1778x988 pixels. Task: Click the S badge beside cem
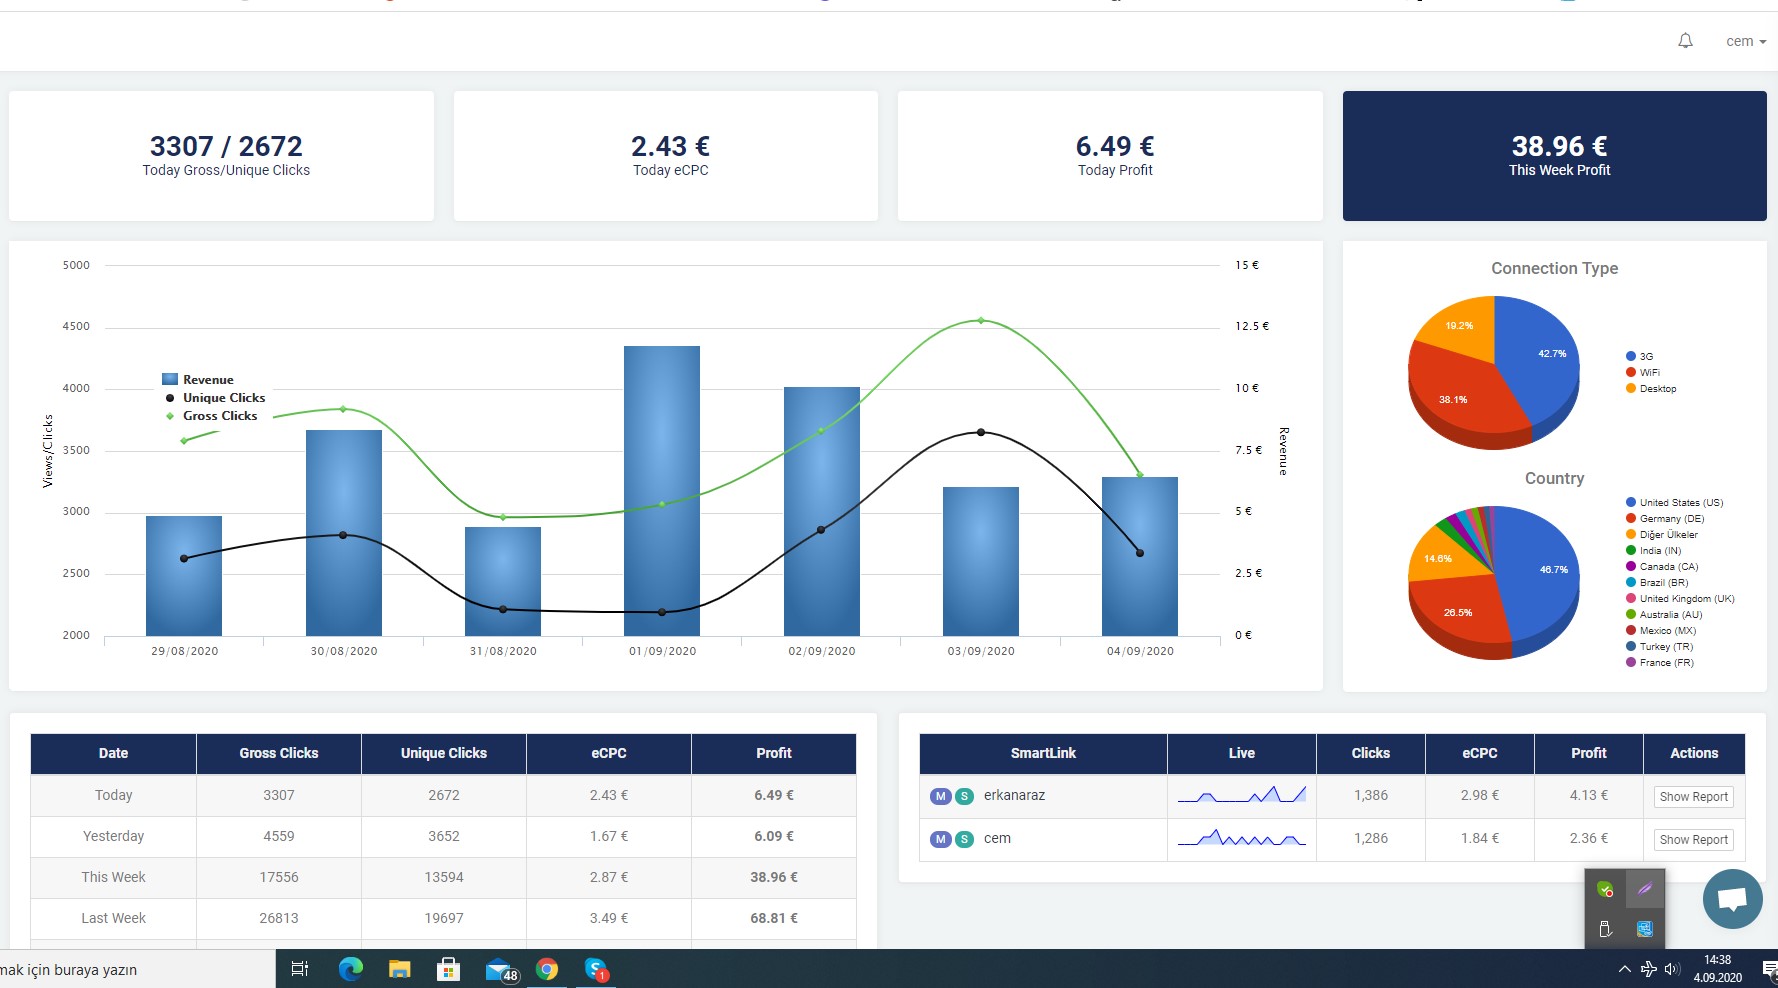tap(964, 839)
